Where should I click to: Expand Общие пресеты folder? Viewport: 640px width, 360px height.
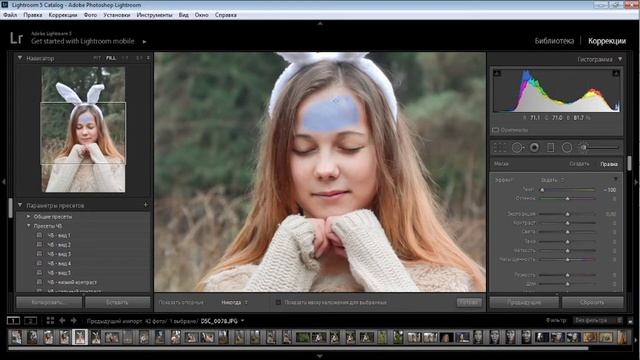[28, 216]
